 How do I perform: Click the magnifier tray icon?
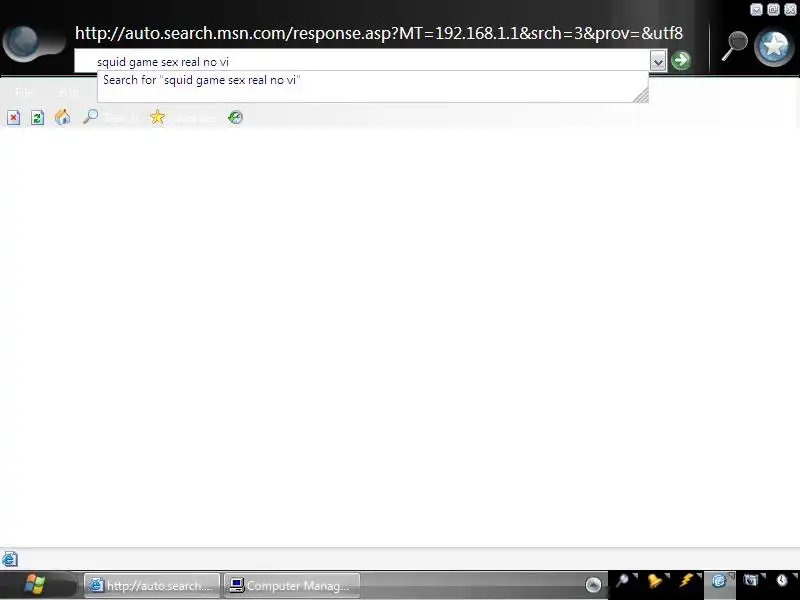622,581
